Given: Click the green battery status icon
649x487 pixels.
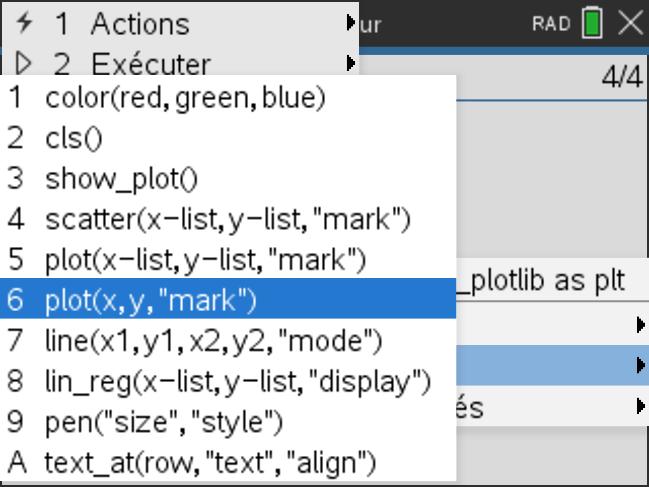Looking at the screenshot, I should point(592,24).
